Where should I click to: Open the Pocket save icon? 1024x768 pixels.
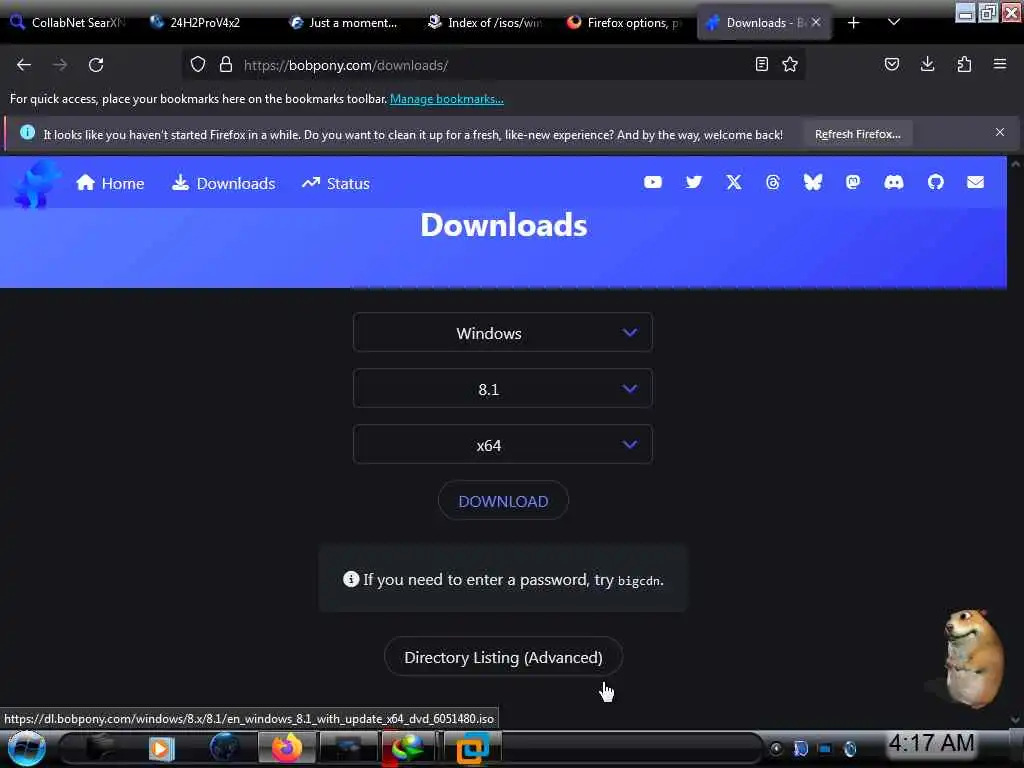click(891, 64)
